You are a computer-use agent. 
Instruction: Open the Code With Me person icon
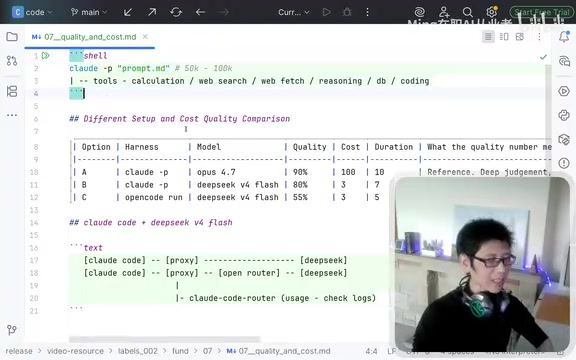pyautogui.click(x=444, y=12)
